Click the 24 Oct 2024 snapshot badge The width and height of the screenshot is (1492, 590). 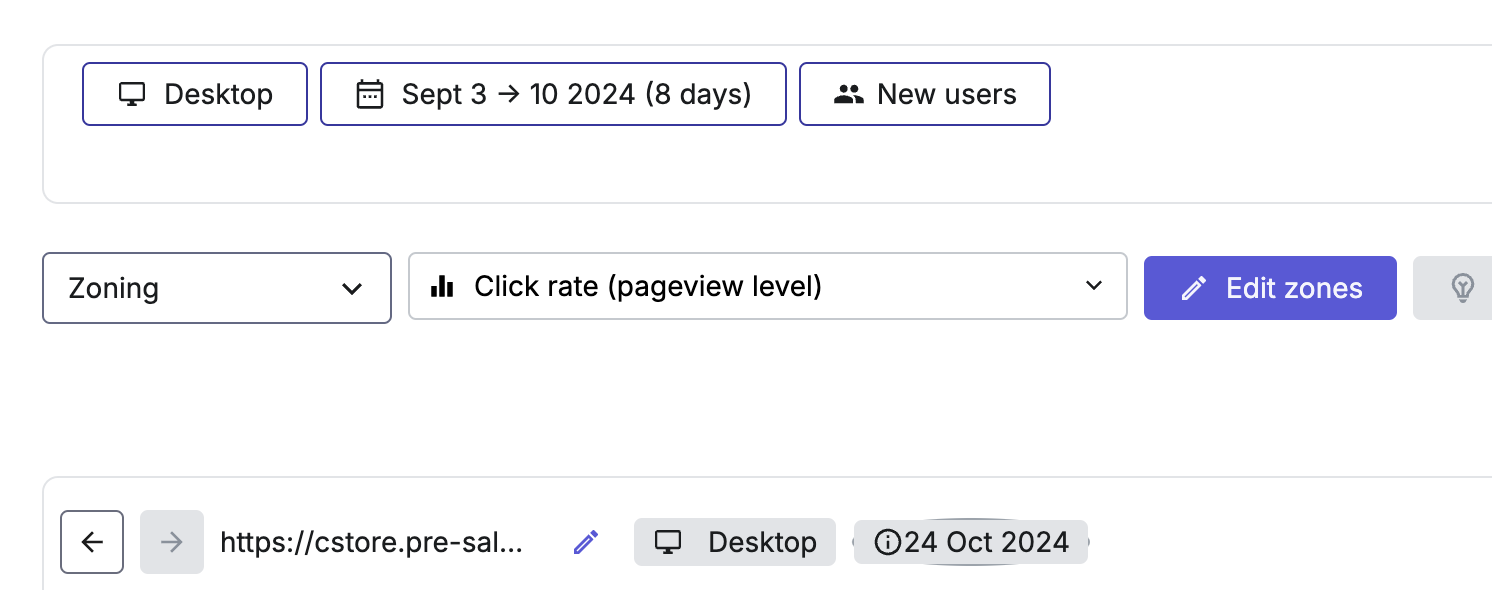click(x=971, y=542)
